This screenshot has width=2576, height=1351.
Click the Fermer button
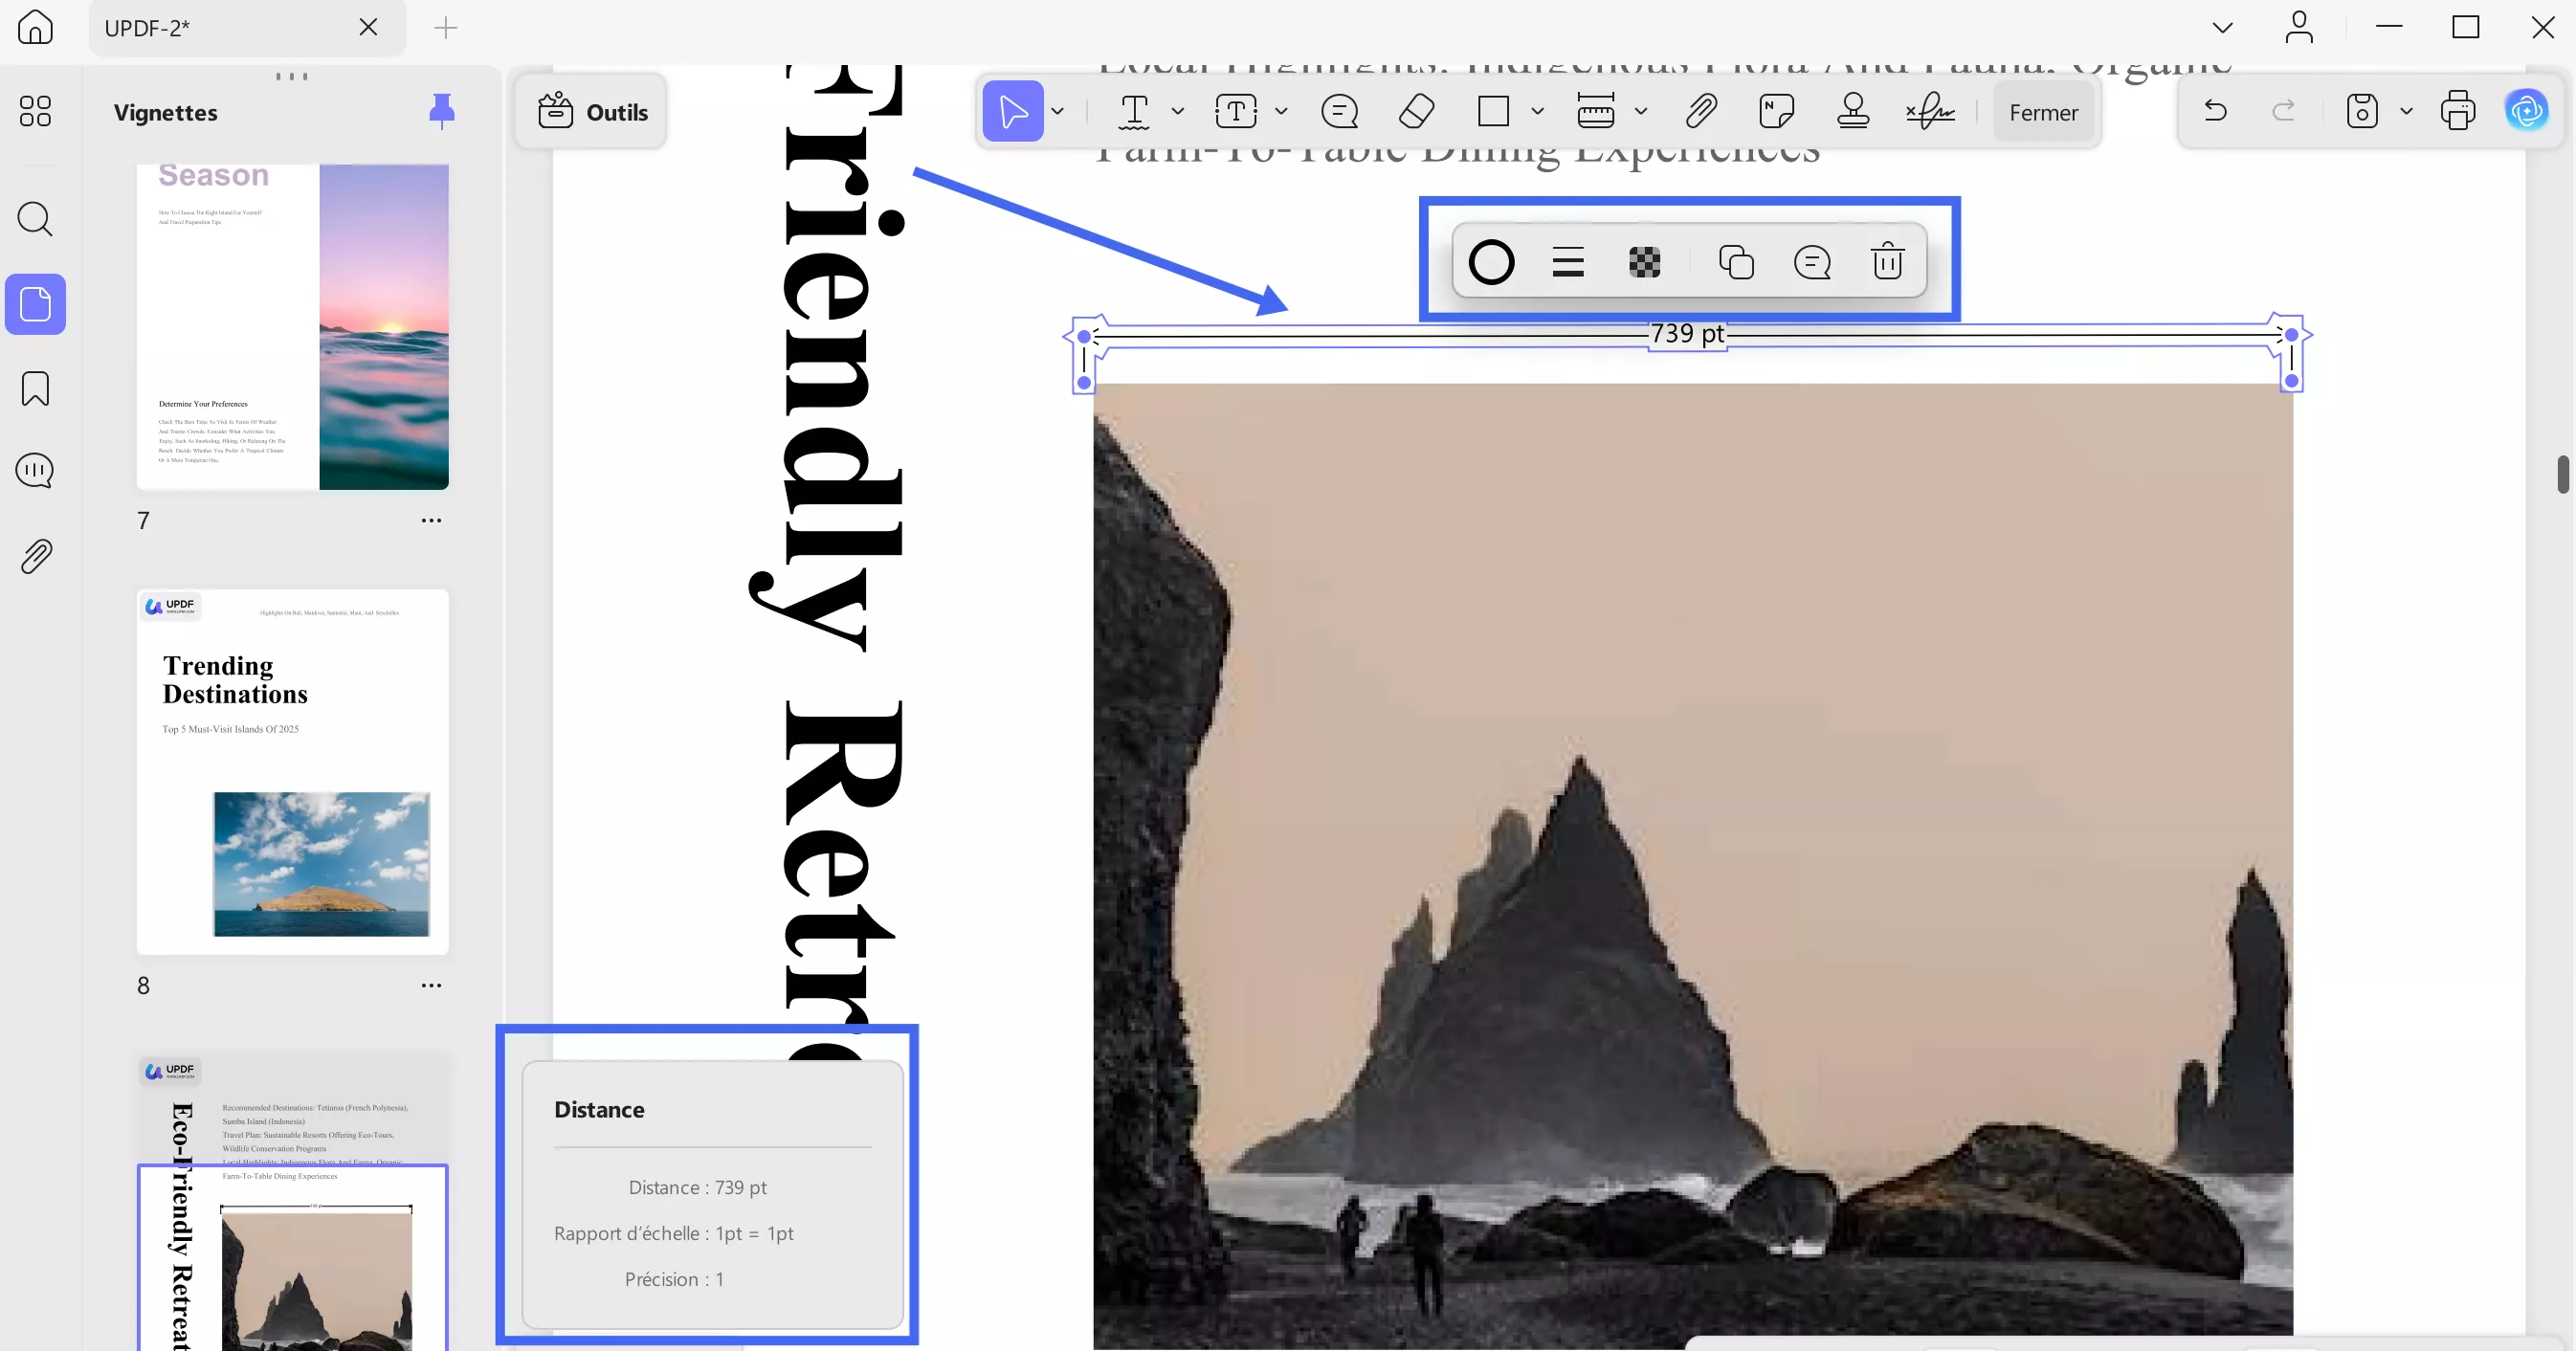coord(2043,112)
